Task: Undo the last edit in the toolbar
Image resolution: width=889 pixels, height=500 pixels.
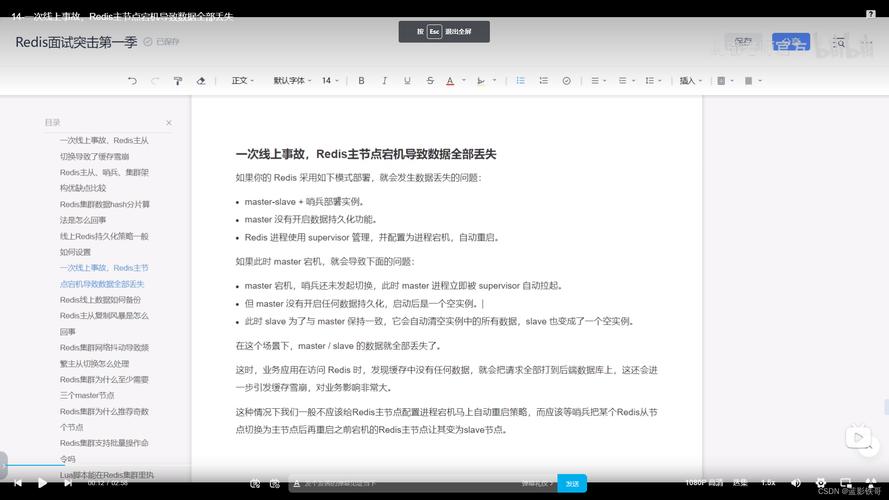Action: [x=132, y=80]
